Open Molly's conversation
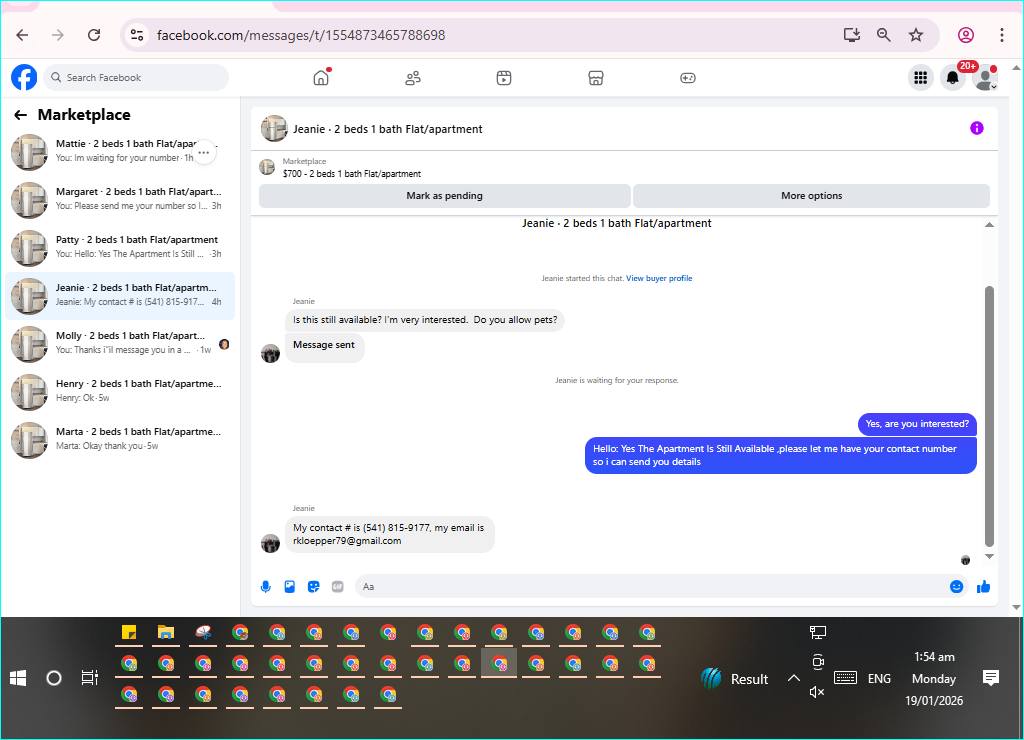The image size is (1024, 740). tap(120, 344)
